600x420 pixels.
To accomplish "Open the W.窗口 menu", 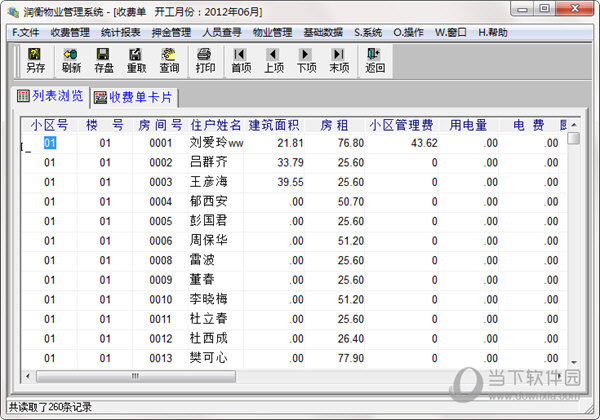I will (450, 33).
